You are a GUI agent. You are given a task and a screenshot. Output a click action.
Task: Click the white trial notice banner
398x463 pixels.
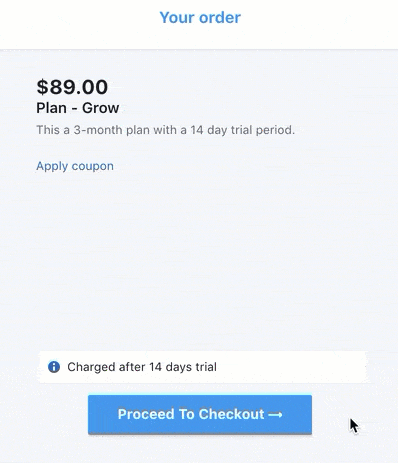click(202, 367)
